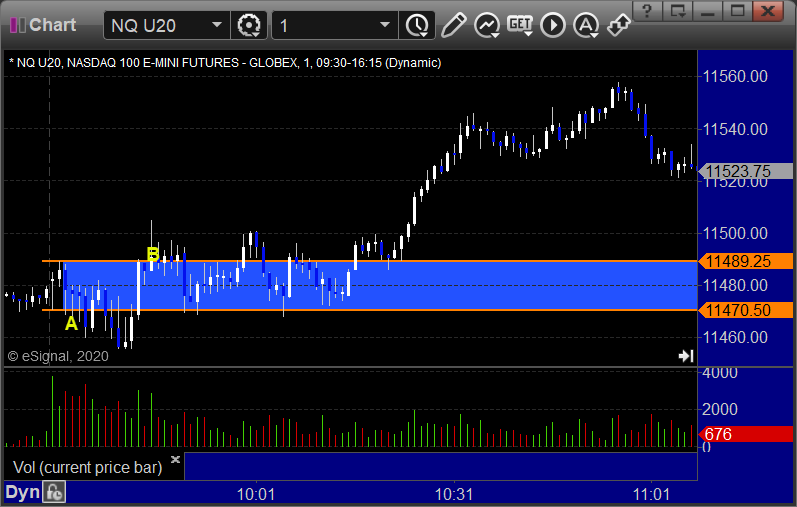Click the 11540.00 price axis label
Viewport: 797px width, 507px height.
tap(735, 129)
